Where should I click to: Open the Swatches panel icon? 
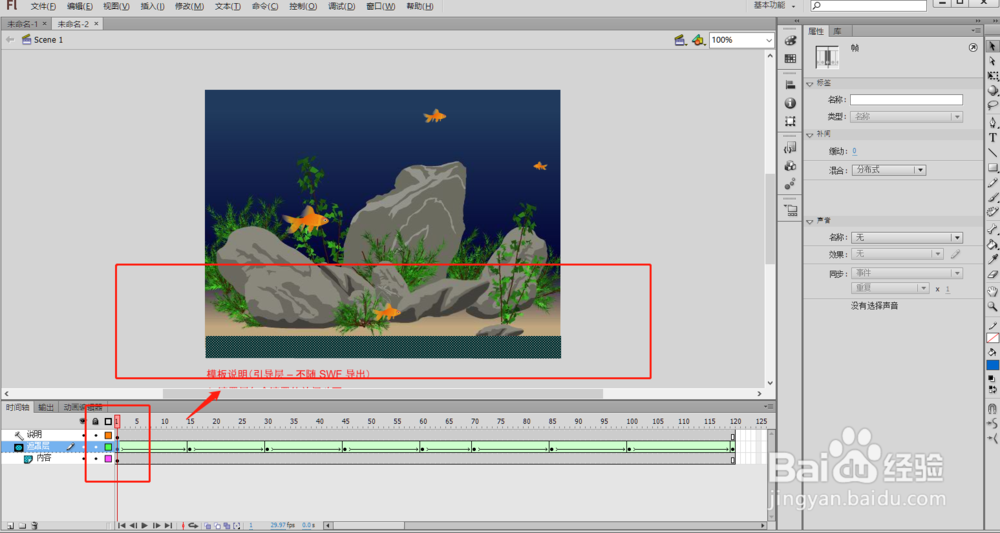790,59
